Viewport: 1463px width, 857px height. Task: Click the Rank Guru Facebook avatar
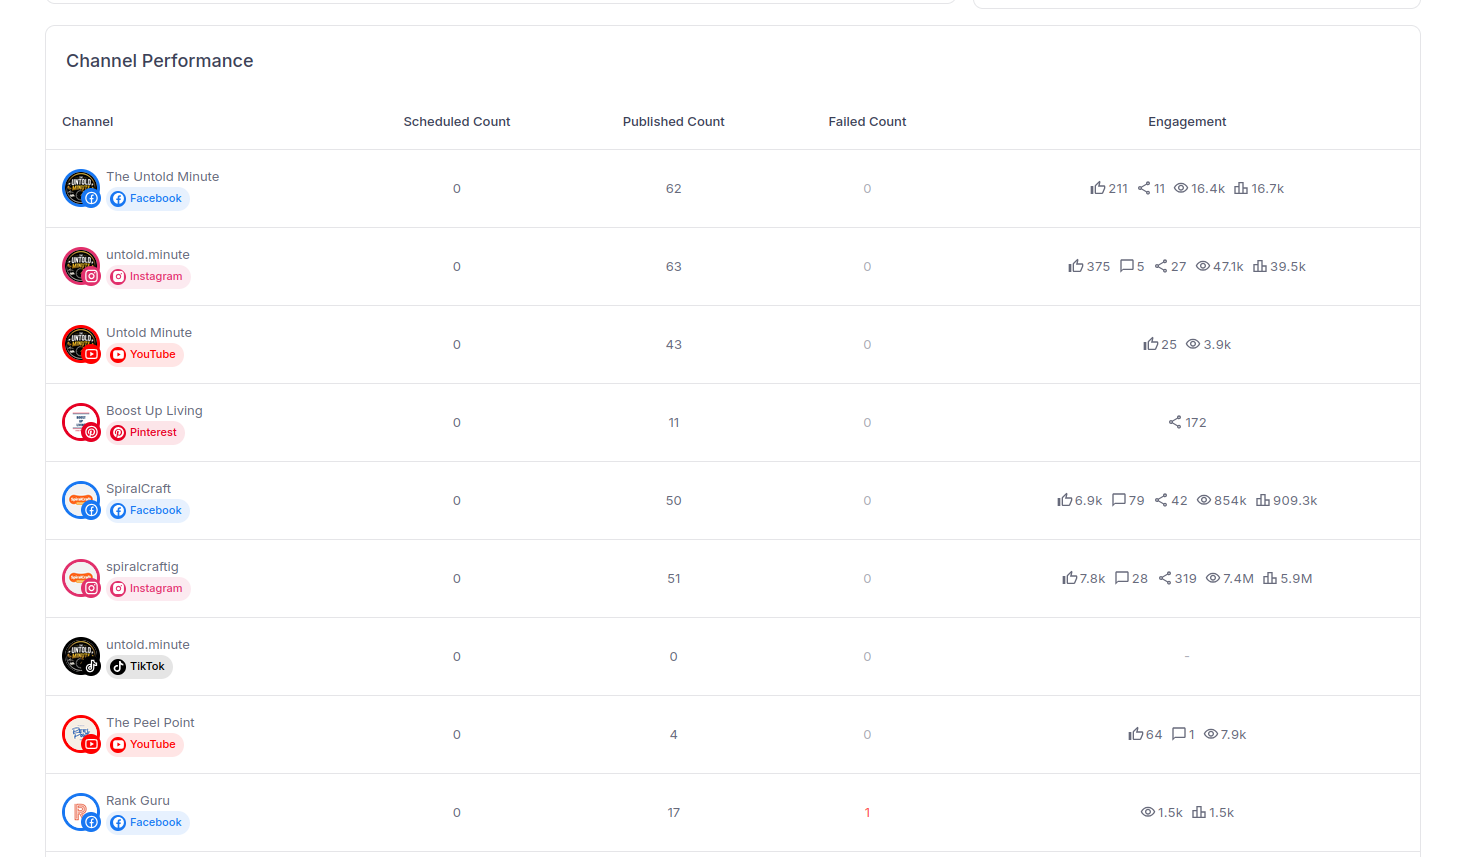coord(81,812)
